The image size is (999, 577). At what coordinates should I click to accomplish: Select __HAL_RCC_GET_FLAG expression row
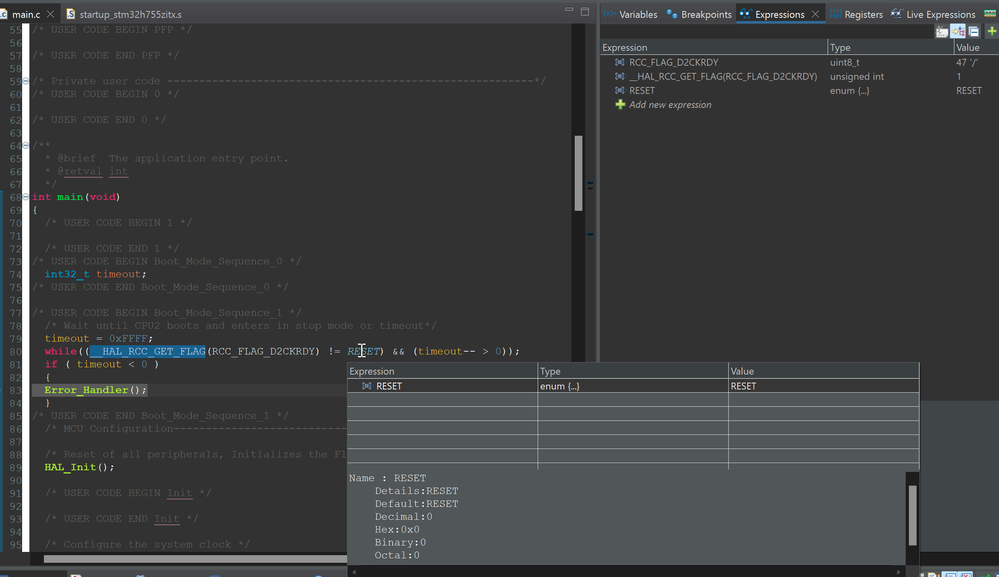(x=722, y=76)
